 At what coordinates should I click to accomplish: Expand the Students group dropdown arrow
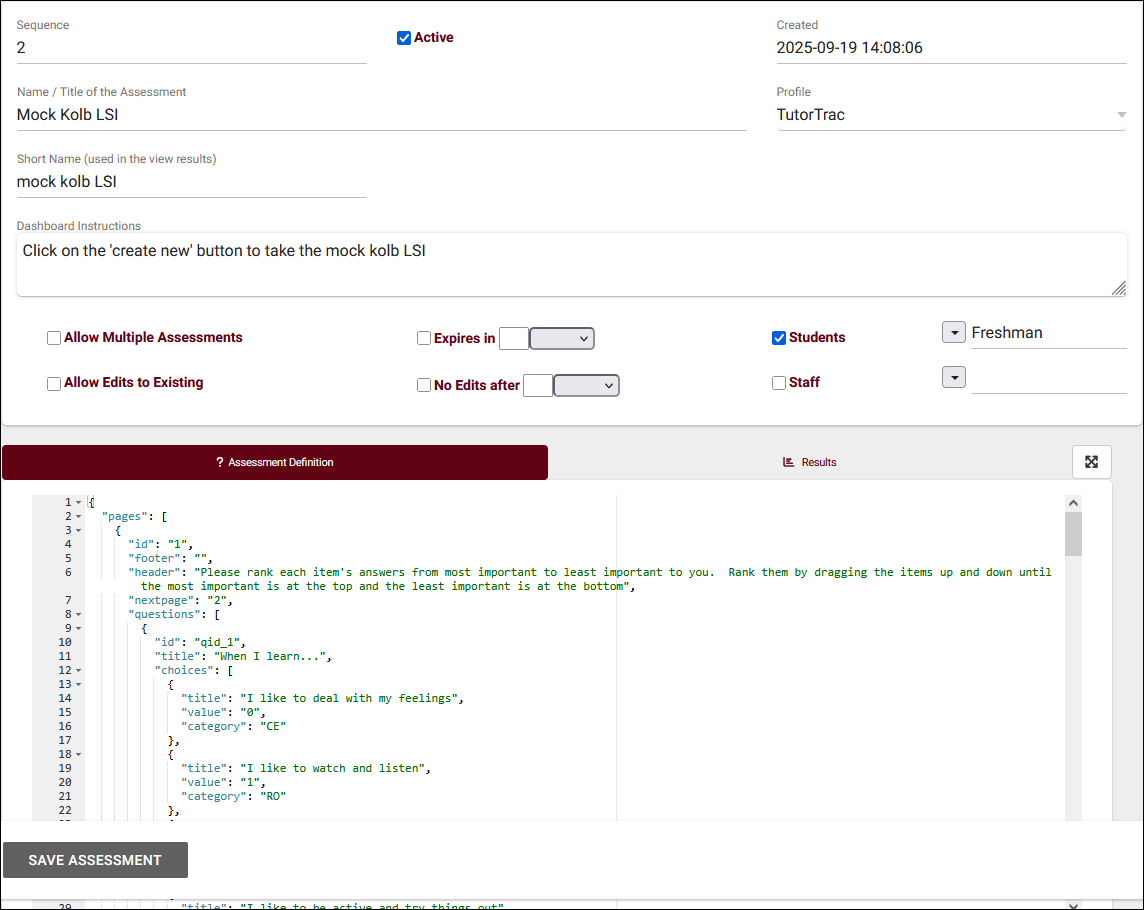pyautogui.click(x=953, y=332)
